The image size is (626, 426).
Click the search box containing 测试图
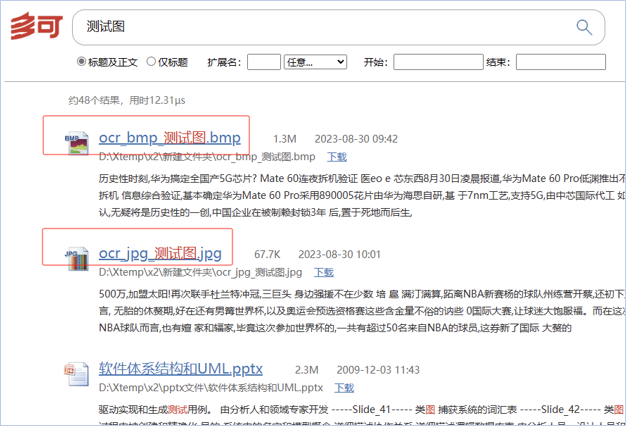tap(339, 27)
